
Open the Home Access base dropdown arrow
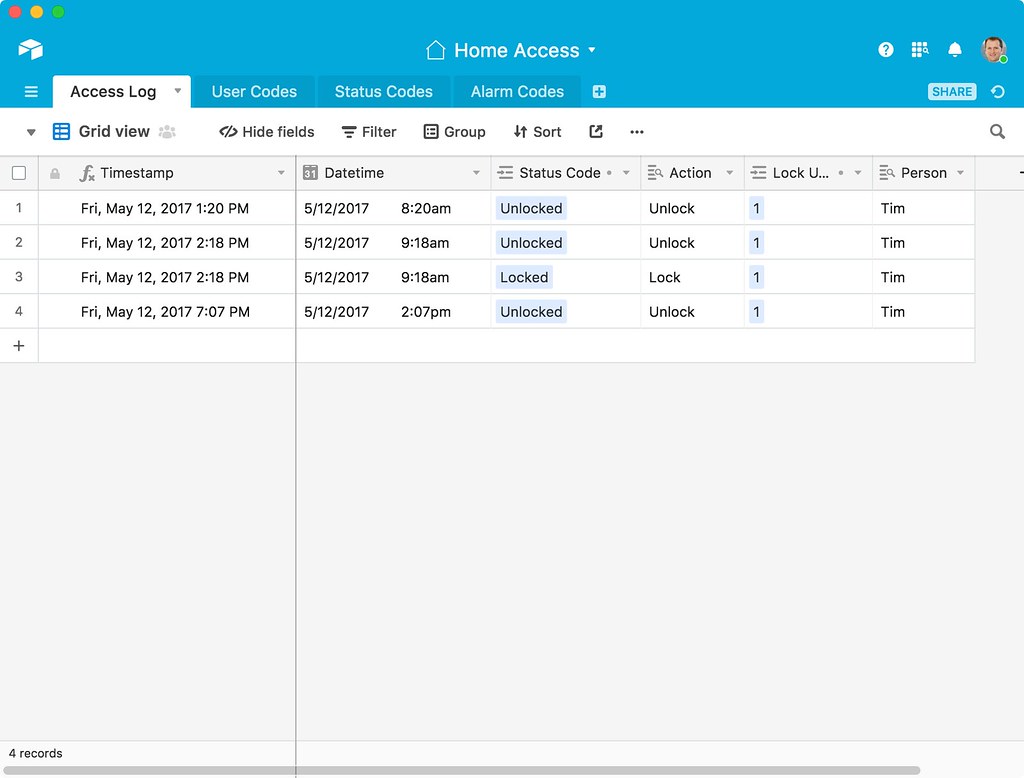592,49
